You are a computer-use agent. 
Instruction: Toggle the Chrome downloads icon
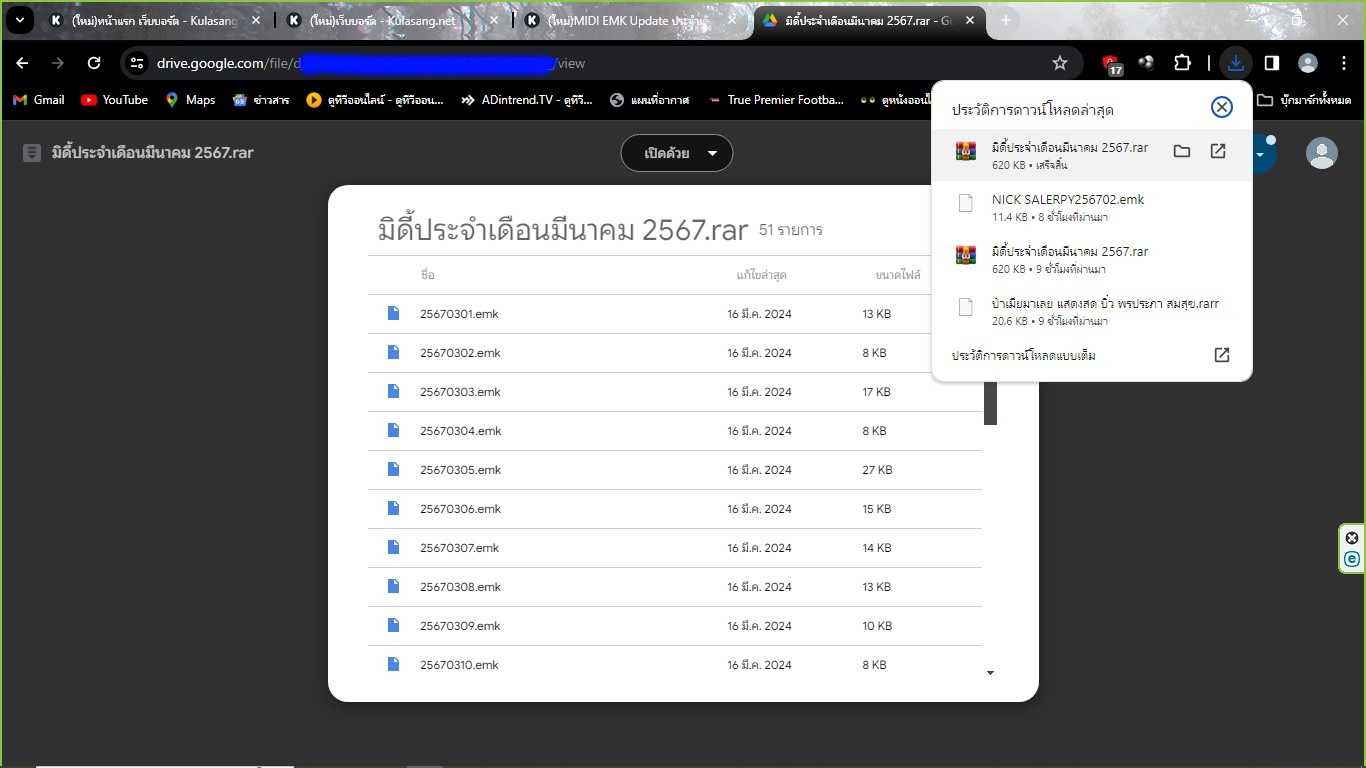point(1236,63)
